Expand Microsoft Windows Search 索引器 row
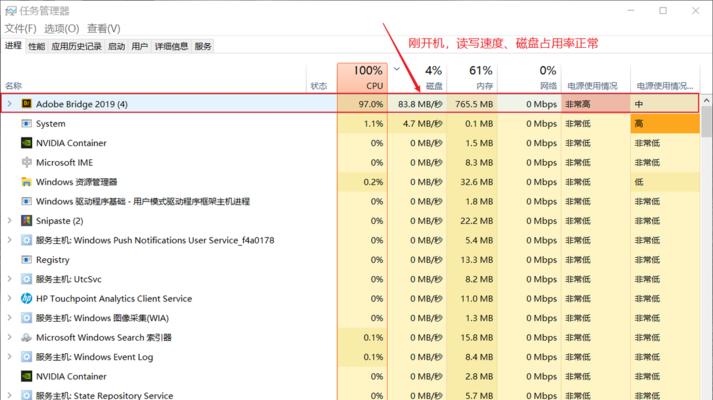The image size is (713, 400). coord(10,338)
